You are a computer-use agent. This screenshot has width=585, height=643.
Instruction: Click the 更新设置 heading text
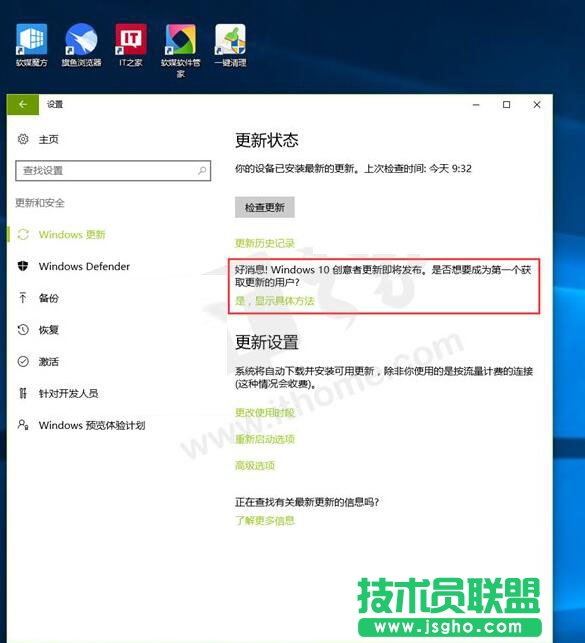pyautogui.click(x=266, y=342)
